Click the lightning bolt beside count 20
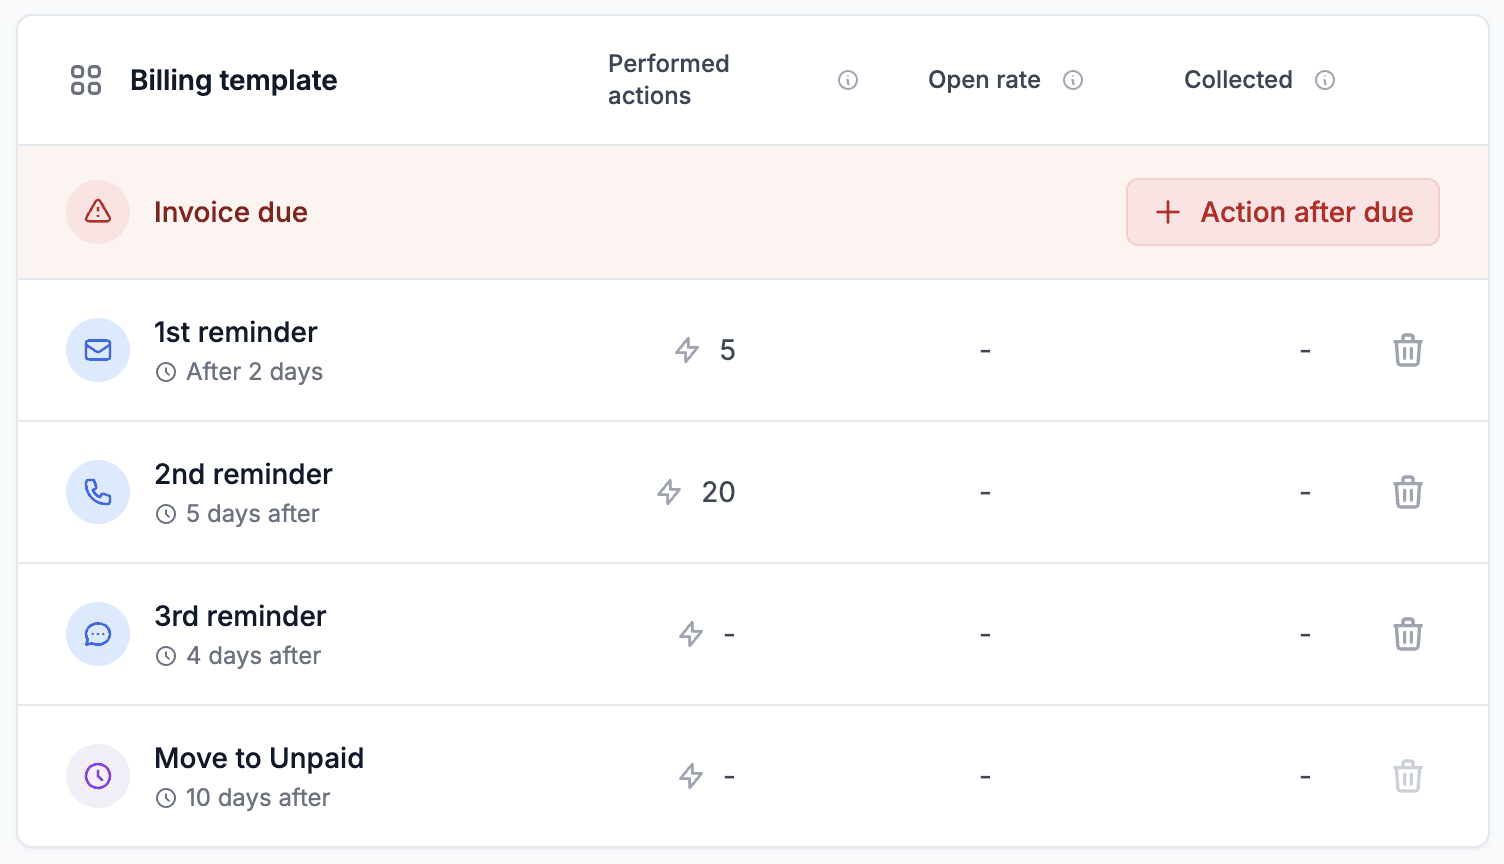Screen dimensions: 1504x864 point(669,492)
